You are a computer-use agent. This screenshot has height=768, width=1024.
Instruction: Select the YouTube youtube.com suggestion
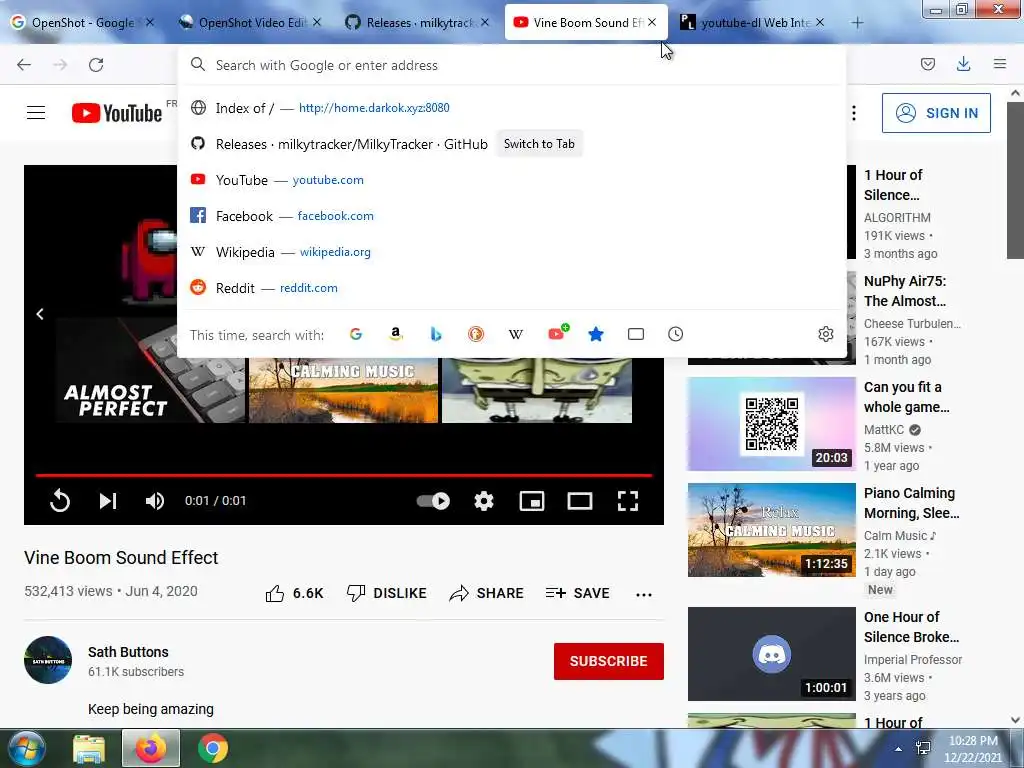click(512, 180)
